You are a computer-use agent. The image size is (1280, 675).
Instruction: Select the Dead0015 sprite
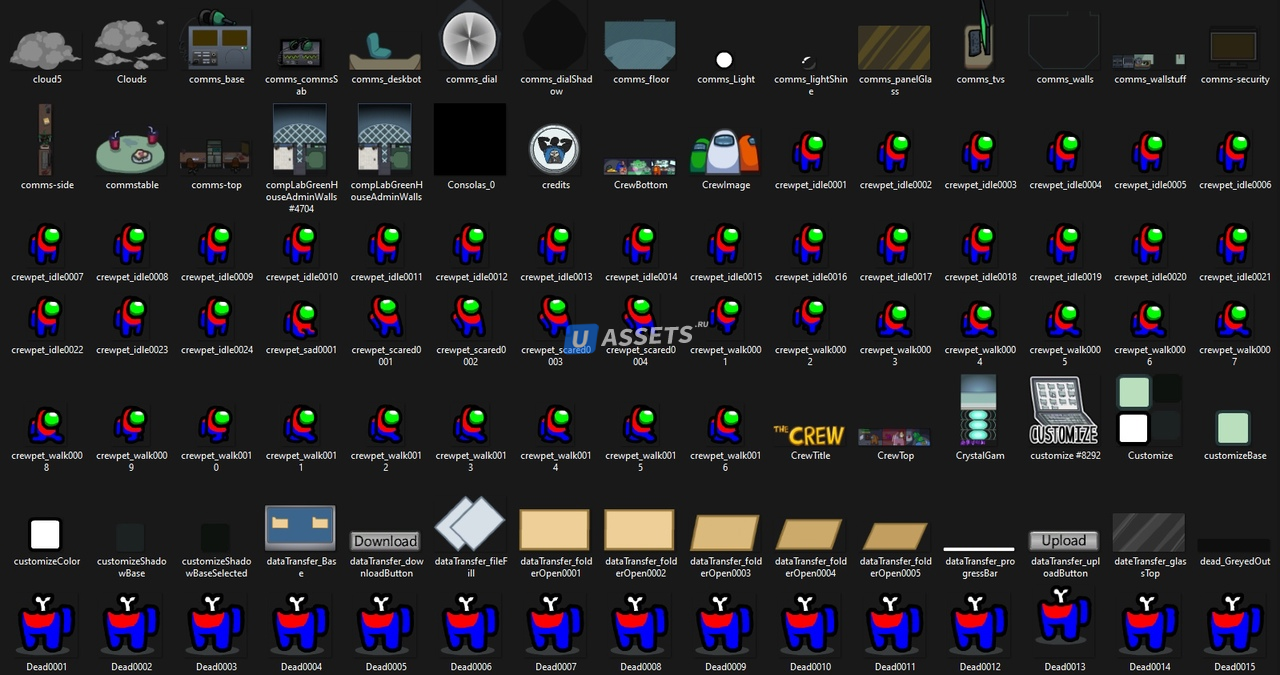[x=1234, y=626]
